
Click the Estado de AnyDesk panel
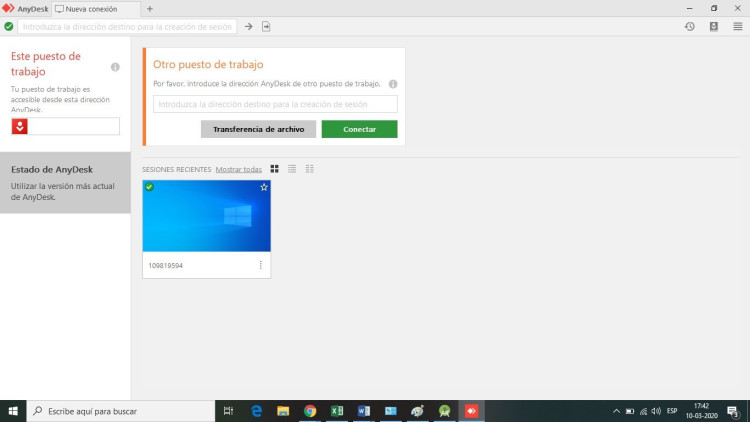[65, 183]
